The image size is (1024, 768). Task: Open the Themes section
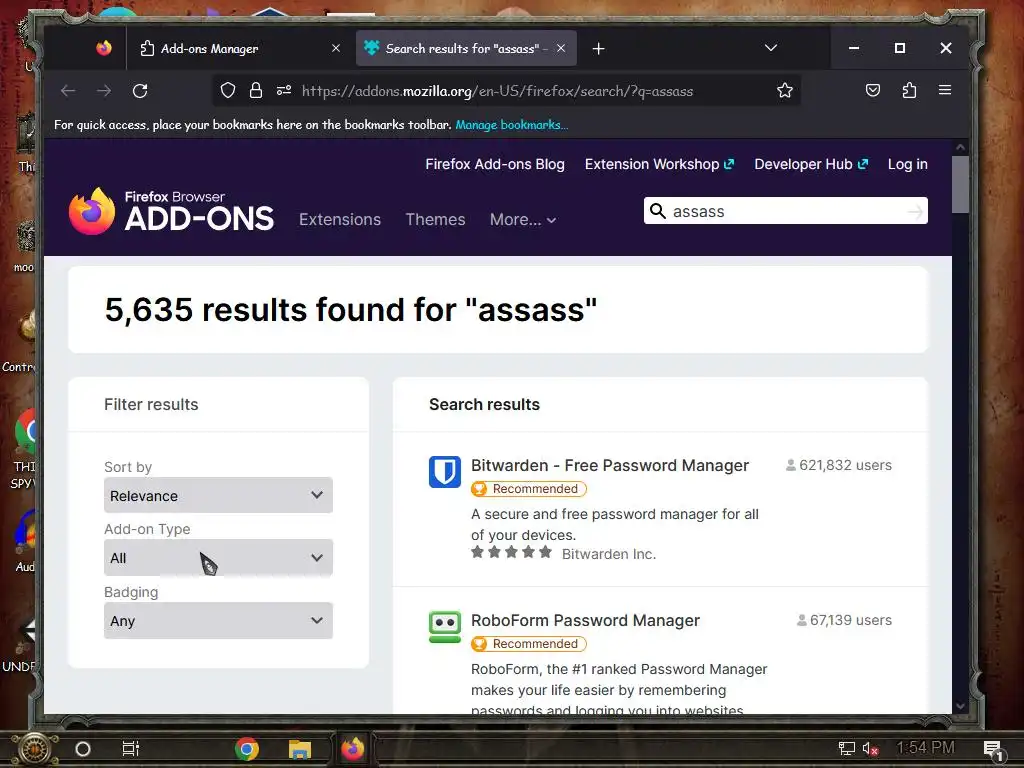tap(435, 219)
